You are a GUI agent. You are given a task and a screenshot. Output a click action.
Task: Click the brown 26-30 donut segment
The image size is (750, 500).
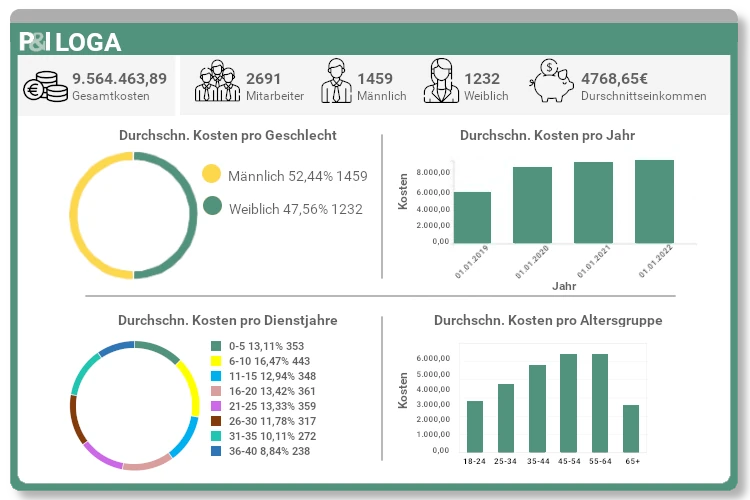pos(75,418)
